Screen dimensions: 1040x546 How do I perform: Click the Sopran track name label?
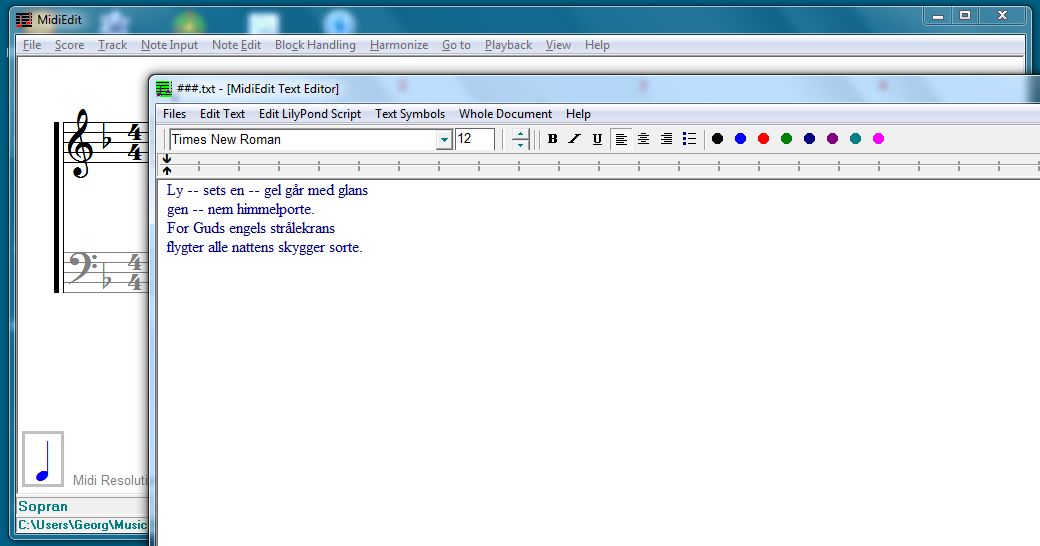[x=43, y=506]
